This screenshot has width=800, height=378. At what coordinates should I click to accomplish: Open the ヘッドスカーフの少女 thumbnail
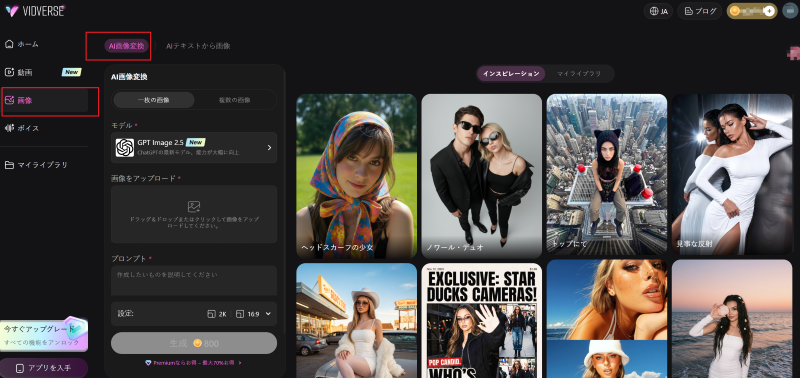point(357,175)
